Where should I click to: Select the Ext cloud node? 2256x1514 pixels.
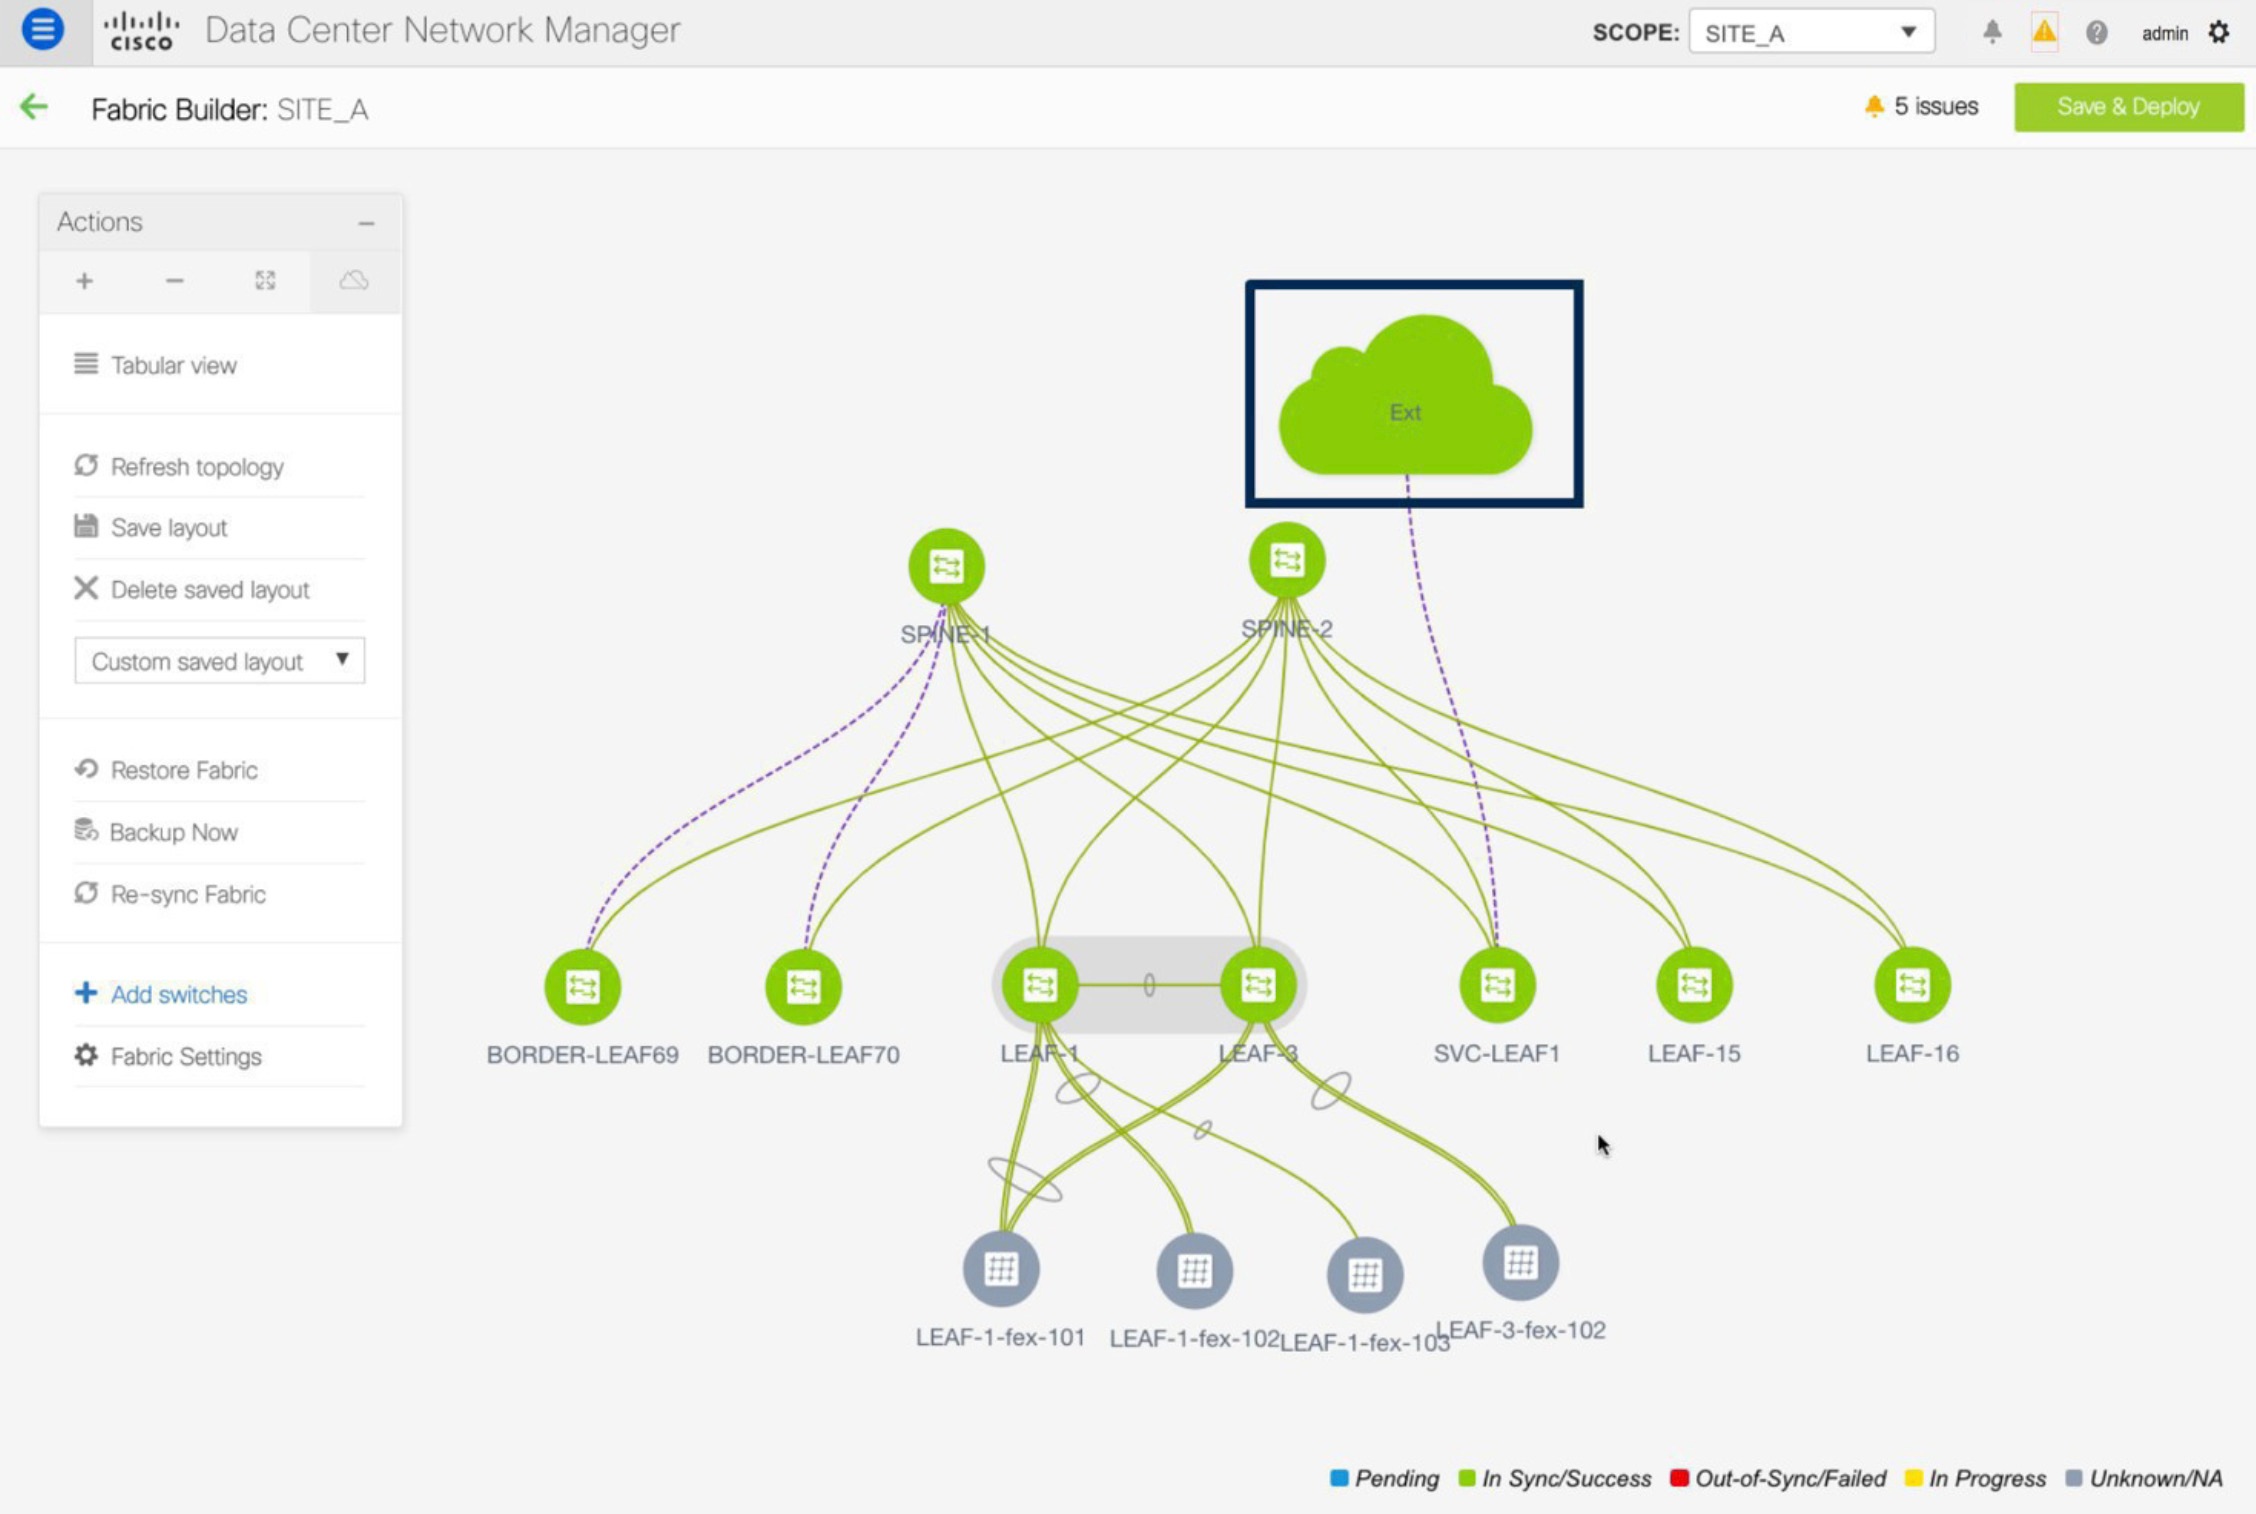(x=1405, y=395)
